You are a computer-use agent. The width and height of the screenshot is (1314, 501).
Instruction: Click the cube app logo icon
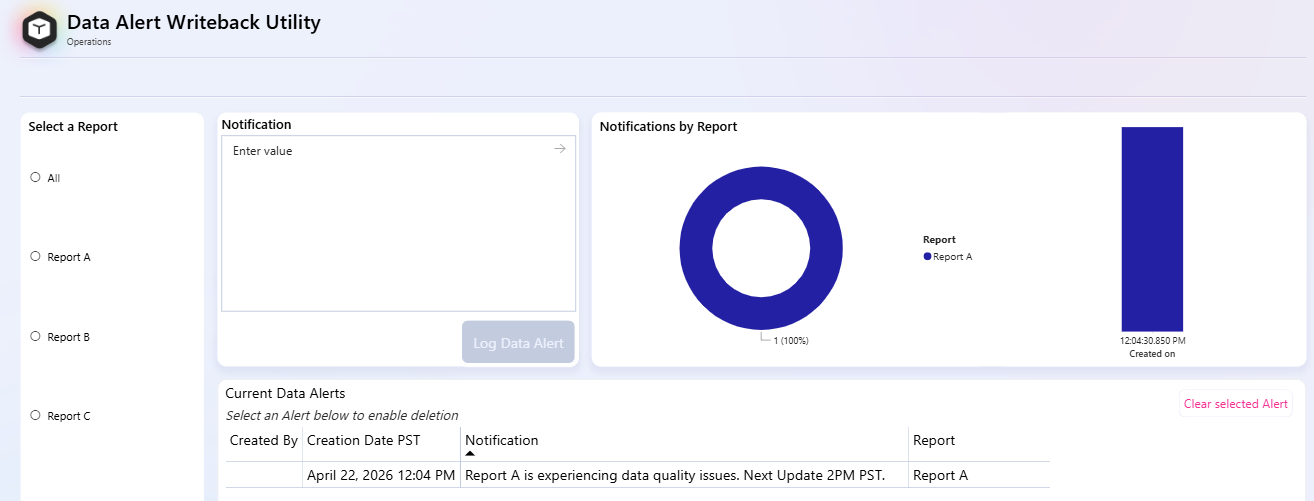[x=40, y=30]
